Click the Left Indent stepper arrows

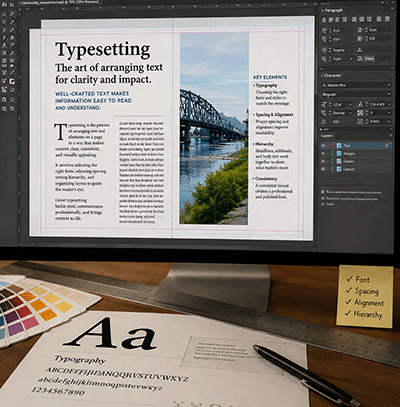[330, 30]
